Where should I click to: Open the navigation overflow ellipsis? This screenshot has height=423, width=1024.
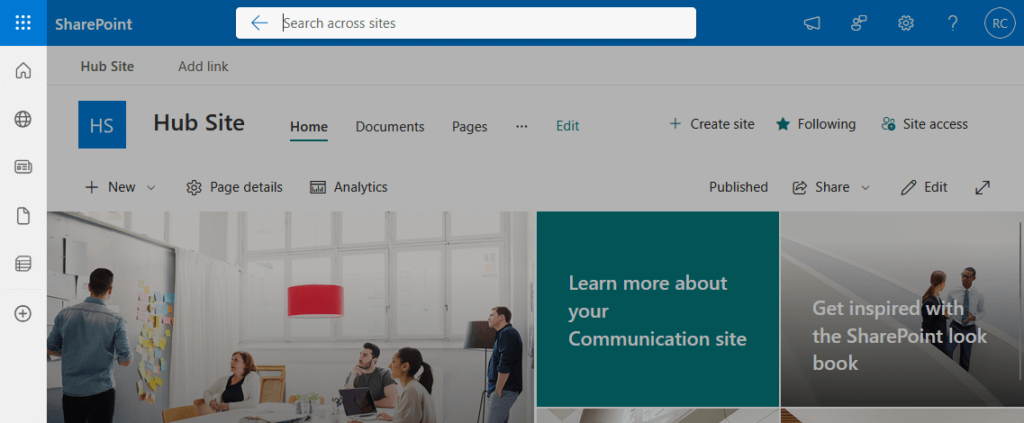pyautogui.click(x=522, y=127)
